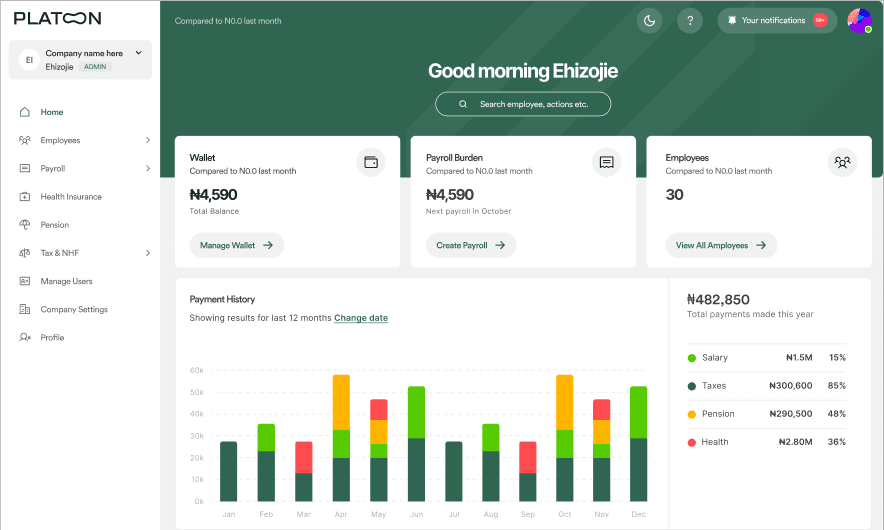Click the Company Settings building icon
The height and width of the screenshot is (530, 884).
coord(25,309)
